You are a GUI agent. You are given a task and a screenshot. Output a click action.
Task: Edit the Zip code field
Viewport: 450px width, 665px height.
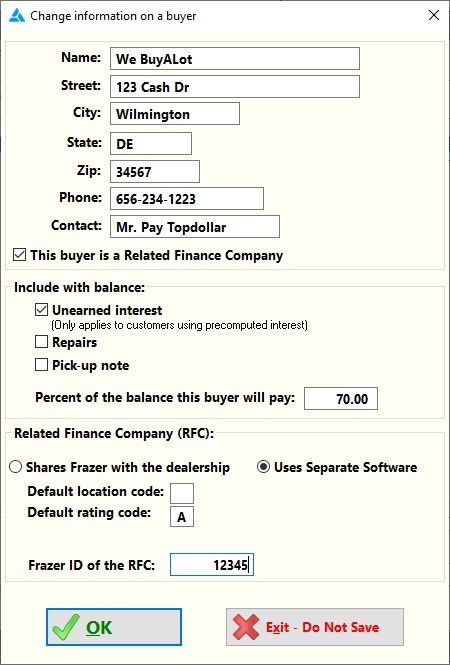coord(155,171)
